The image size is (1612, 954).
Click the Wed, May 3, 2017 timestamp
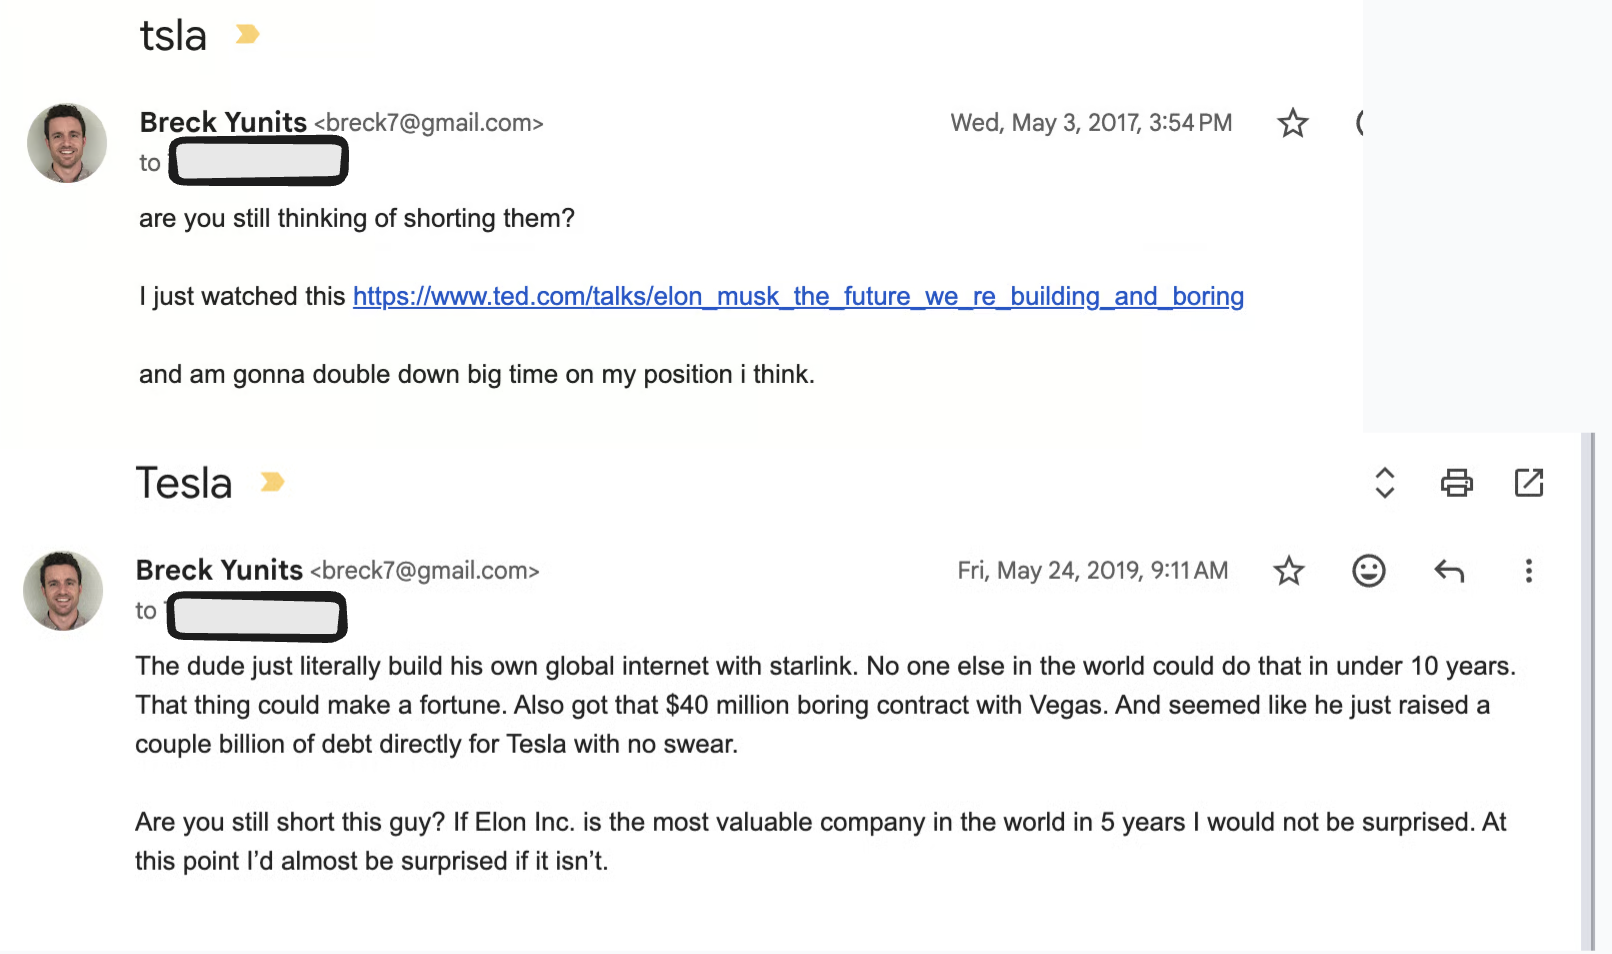tap(1091, 123)
